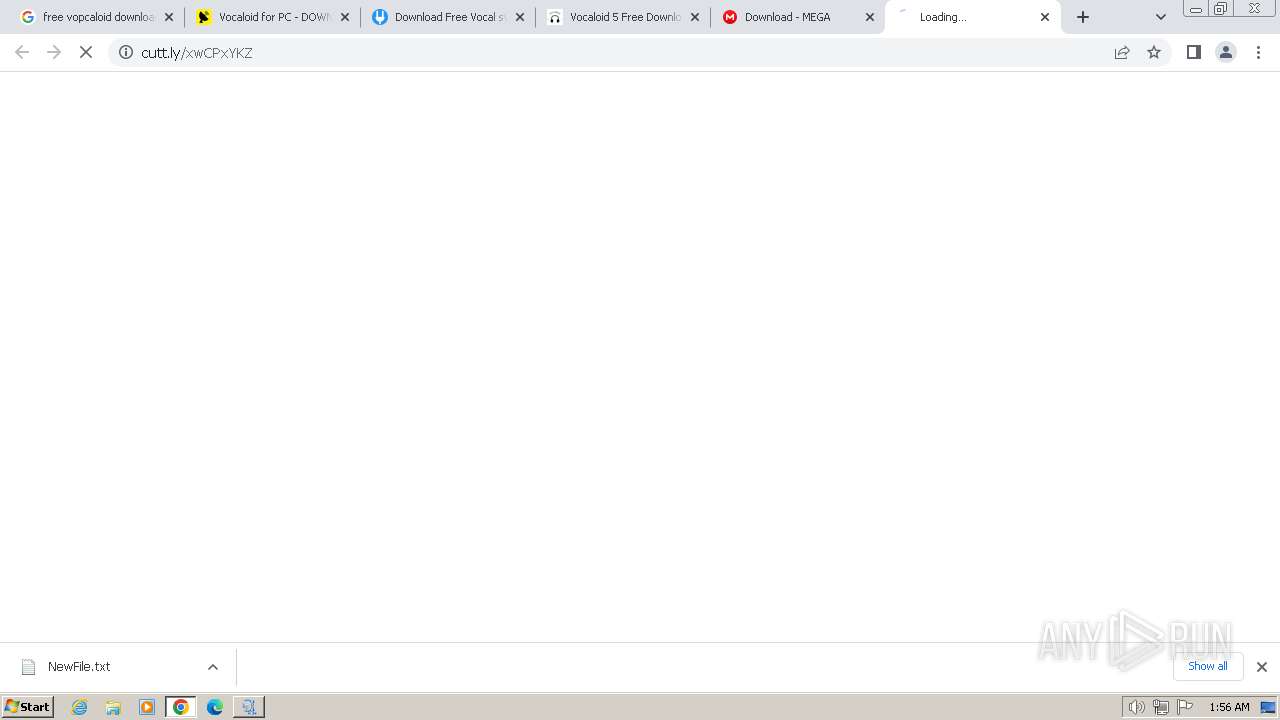Open the Chrome profile menu

pyautogui.click(x=1226, y=52)
